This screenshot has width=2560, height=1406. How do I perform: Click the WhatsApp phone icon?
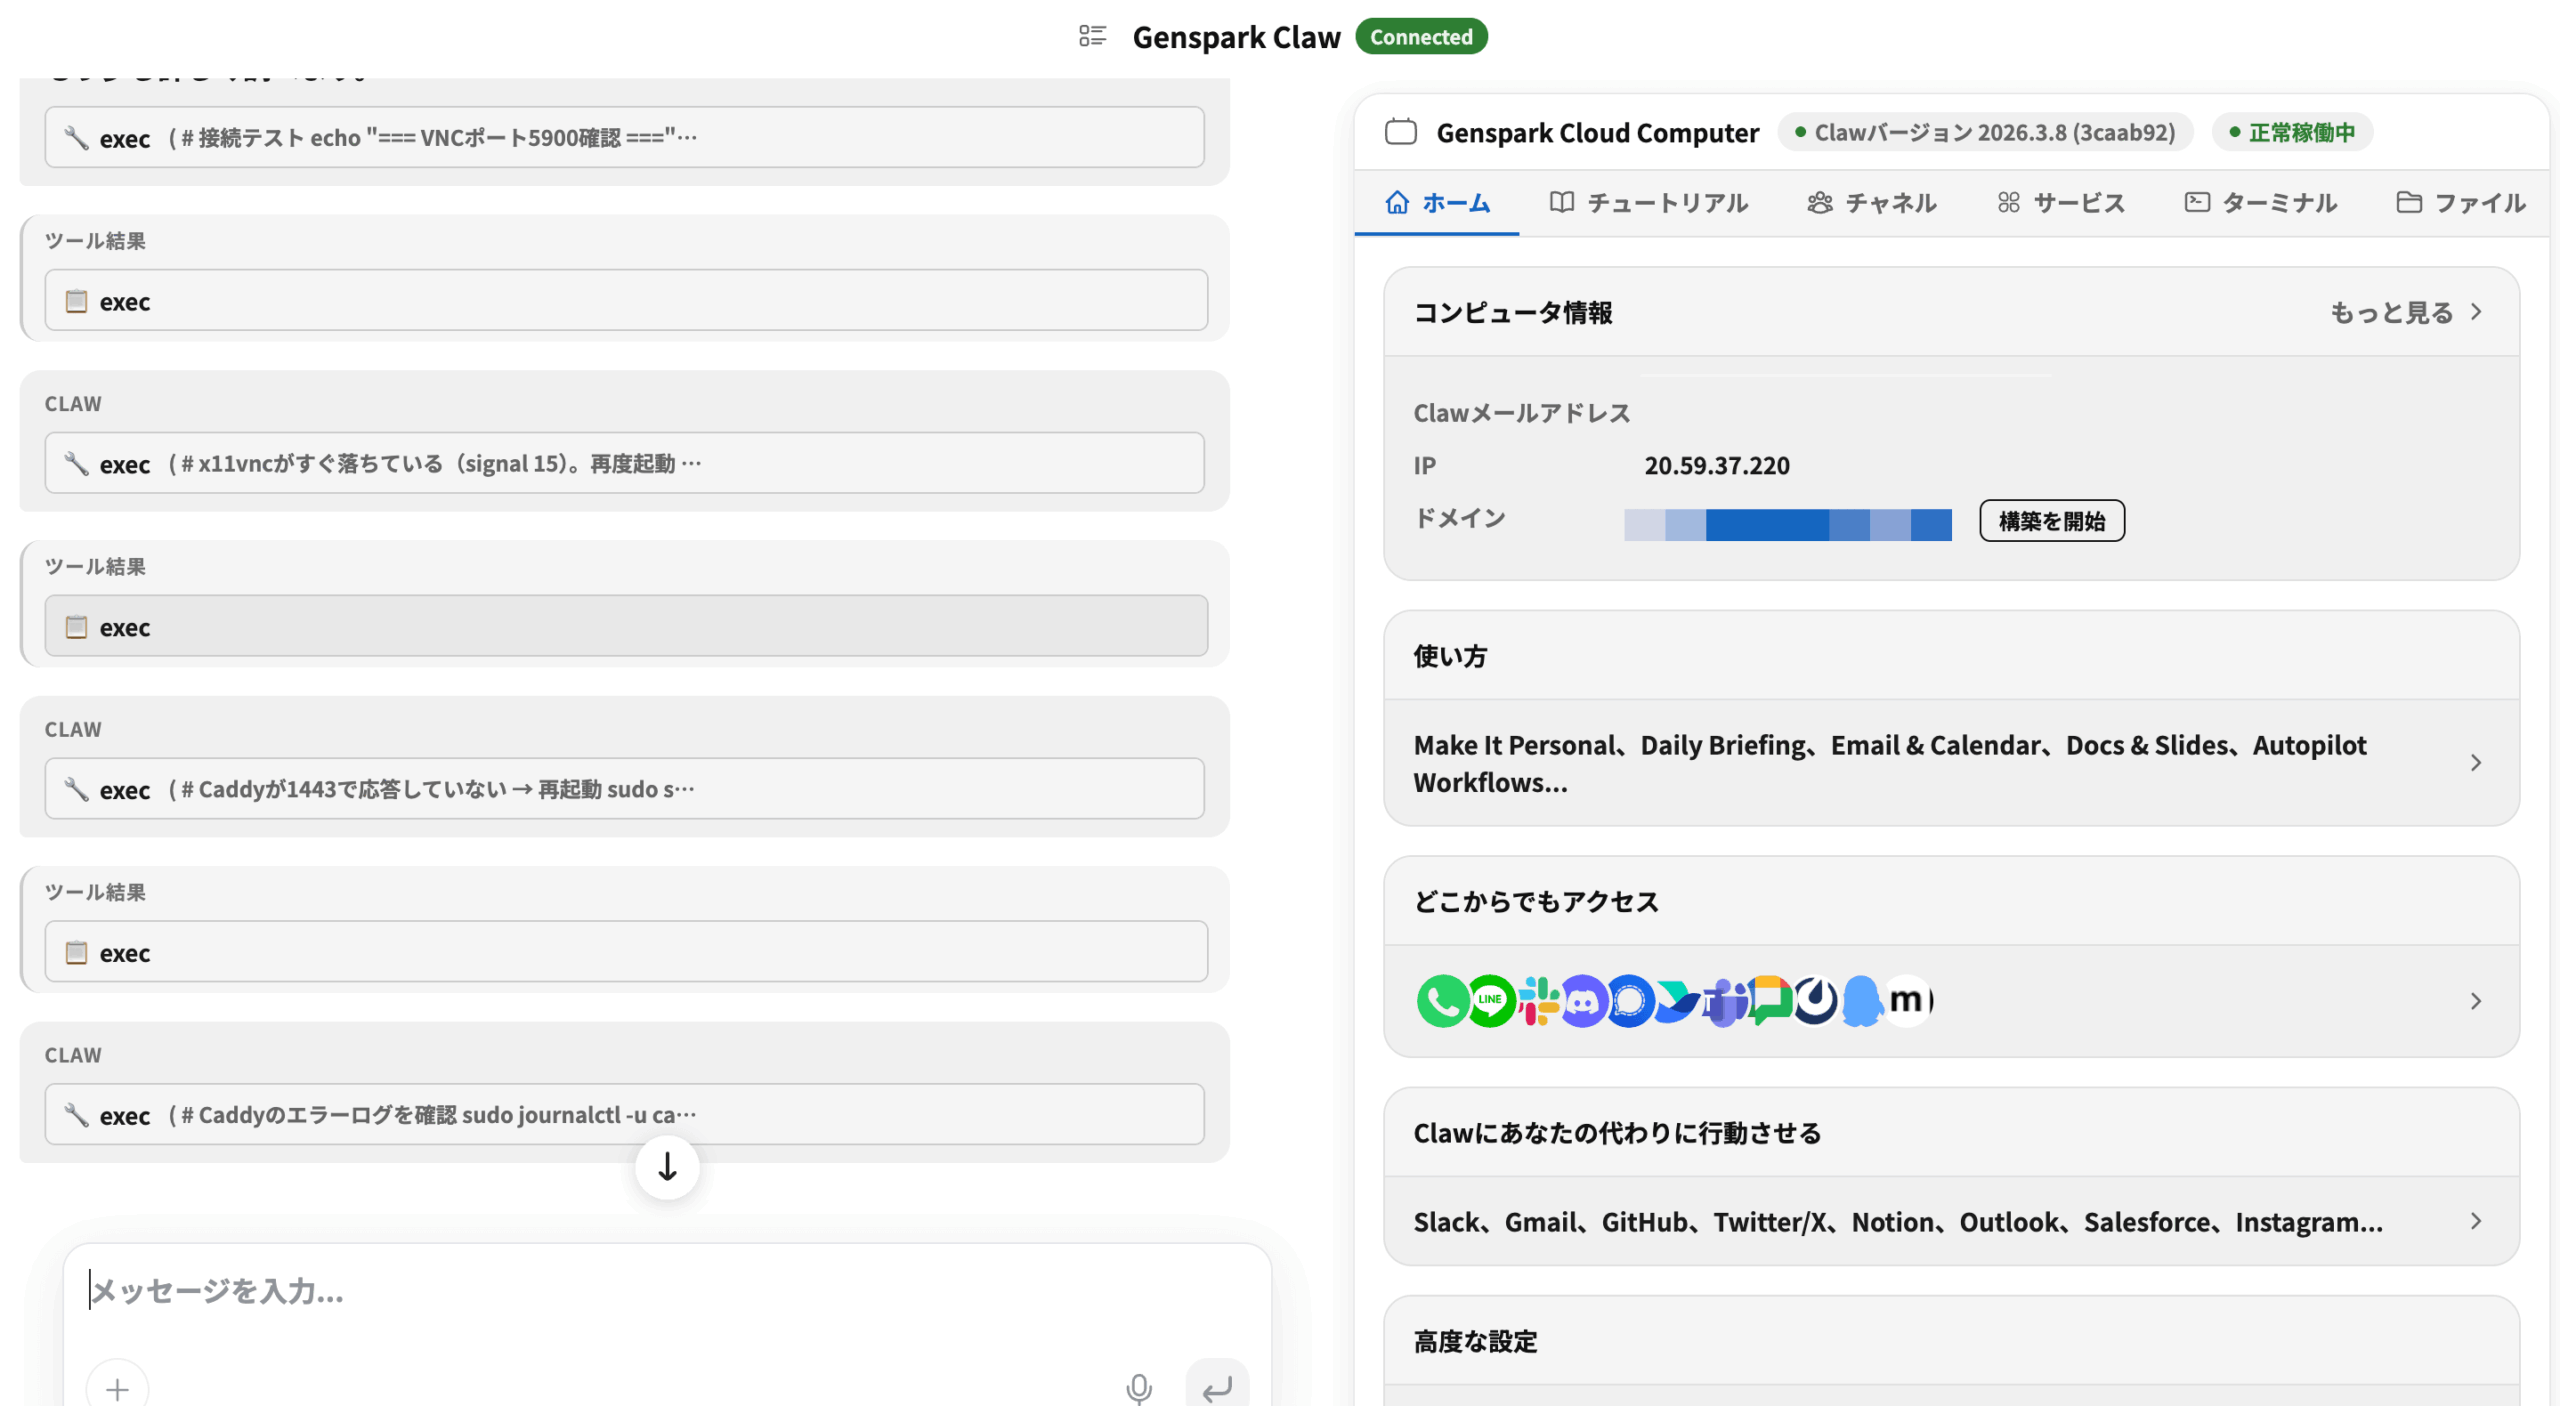point(1441,1000)
